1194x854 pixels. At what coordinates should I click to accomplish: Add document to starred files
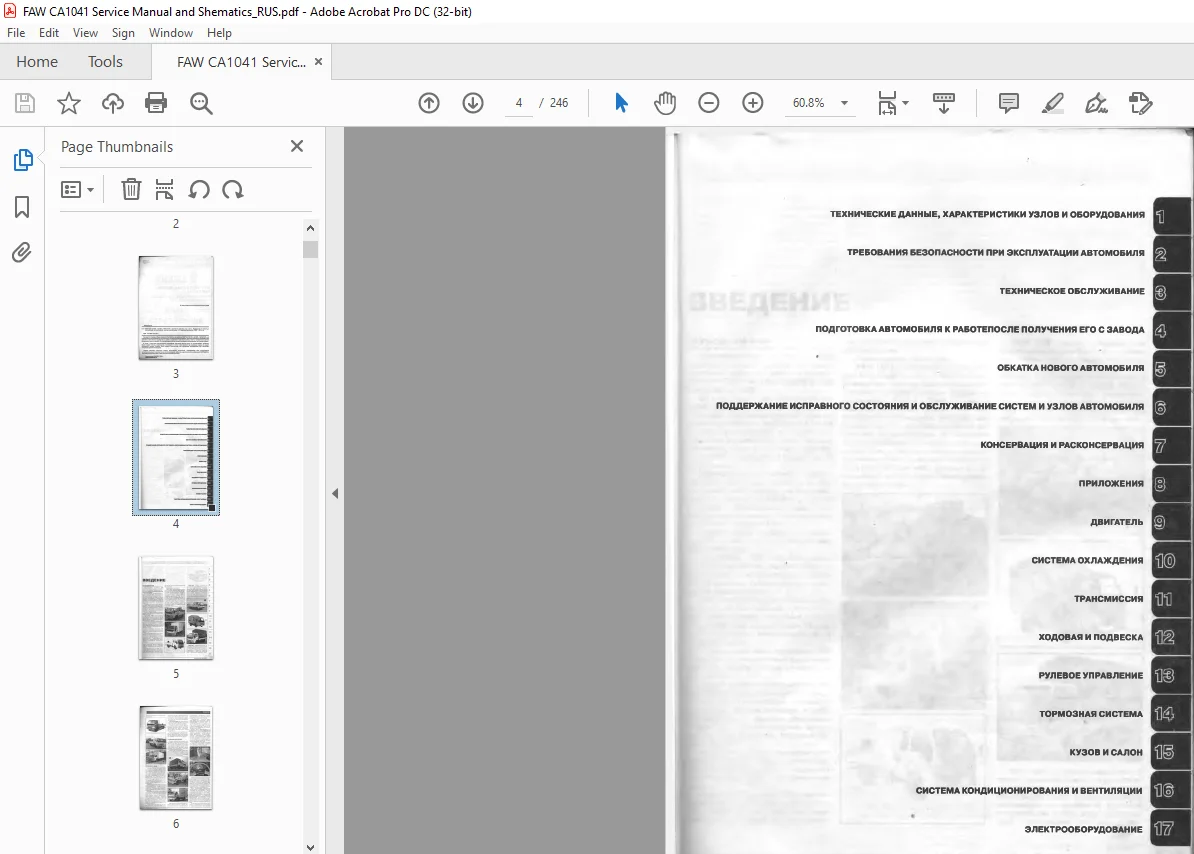coord(69,103)
